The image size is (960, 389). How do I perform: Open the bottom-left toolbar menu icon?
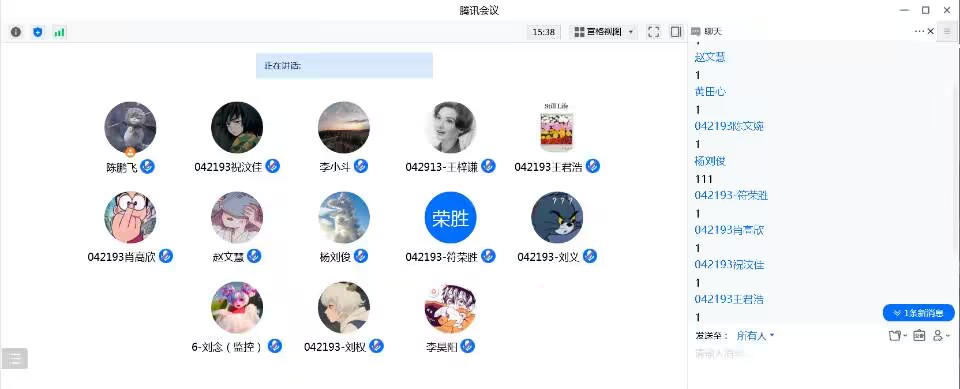click(15, 358)
